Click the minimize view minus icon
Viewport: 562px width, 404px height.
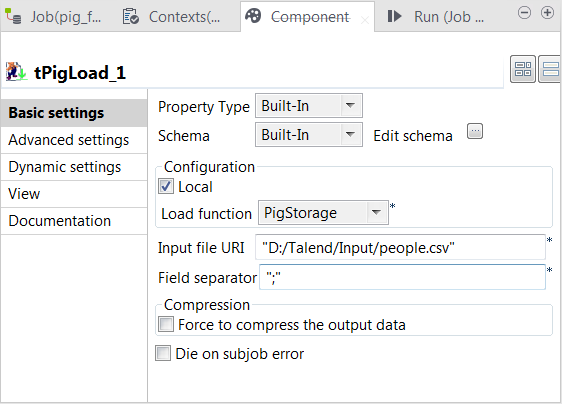[524, 13]
